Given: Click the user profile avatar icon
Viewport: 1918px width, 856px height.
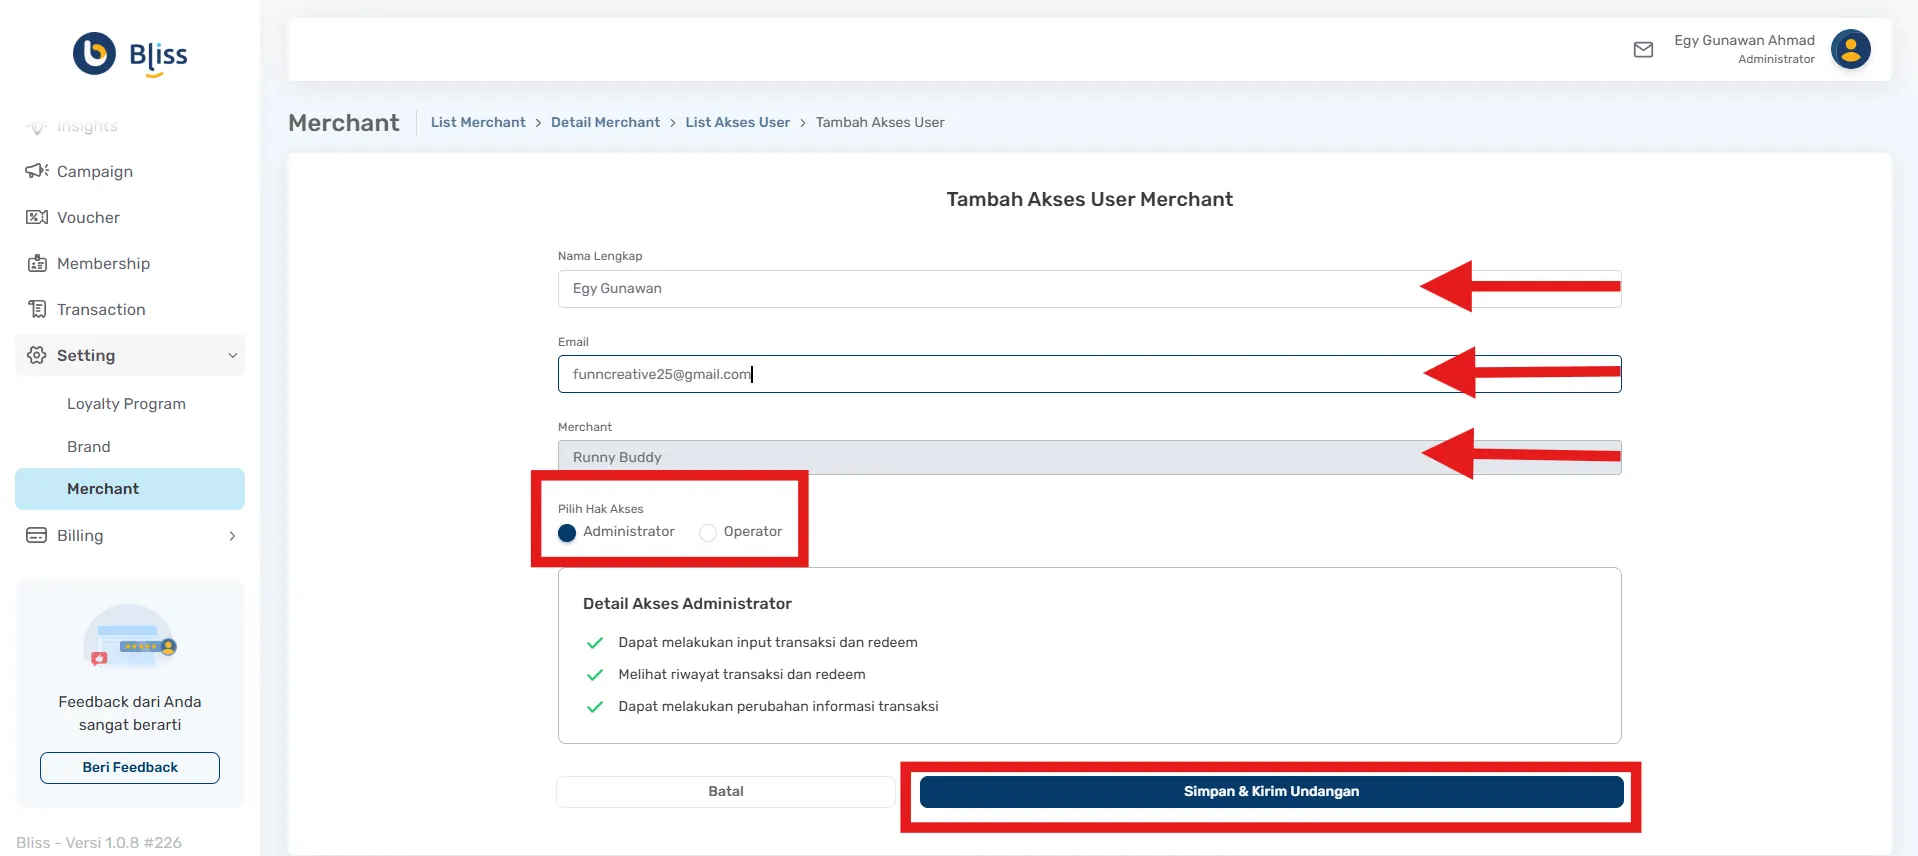Looking at the screenshot, I should [1850, 49].
